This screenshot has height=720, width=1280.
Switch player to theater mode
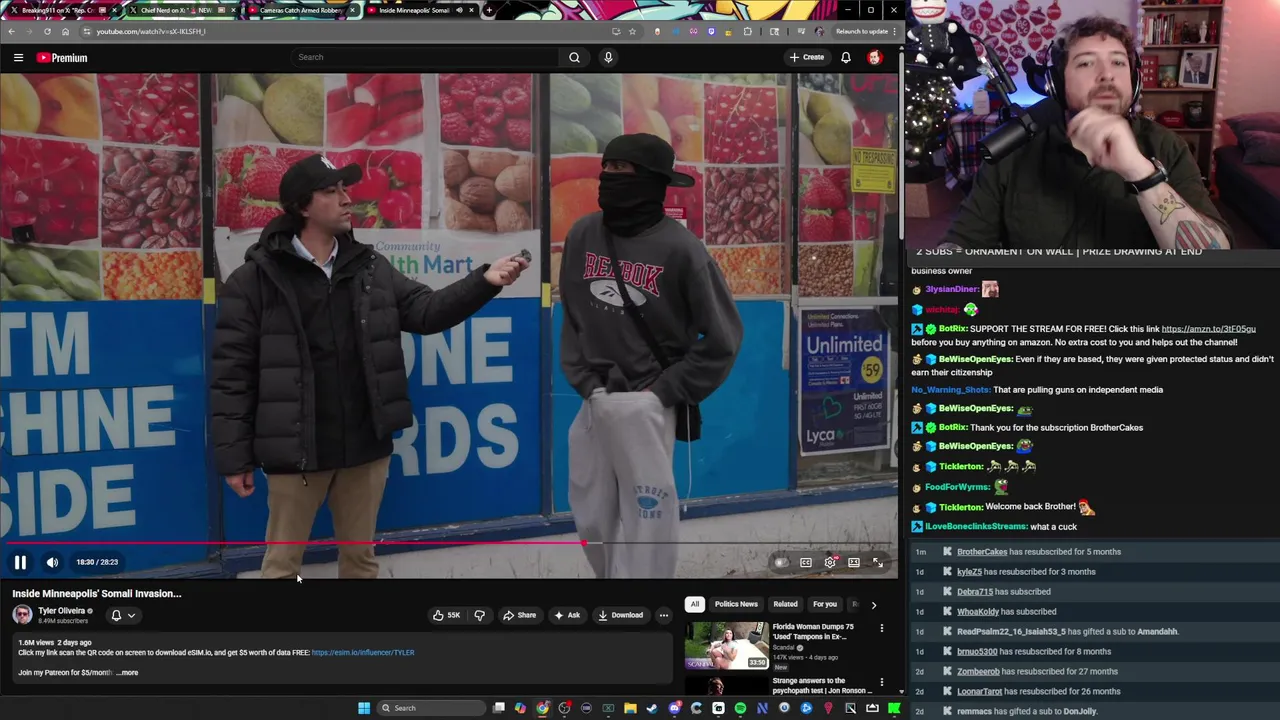point(854,562)
